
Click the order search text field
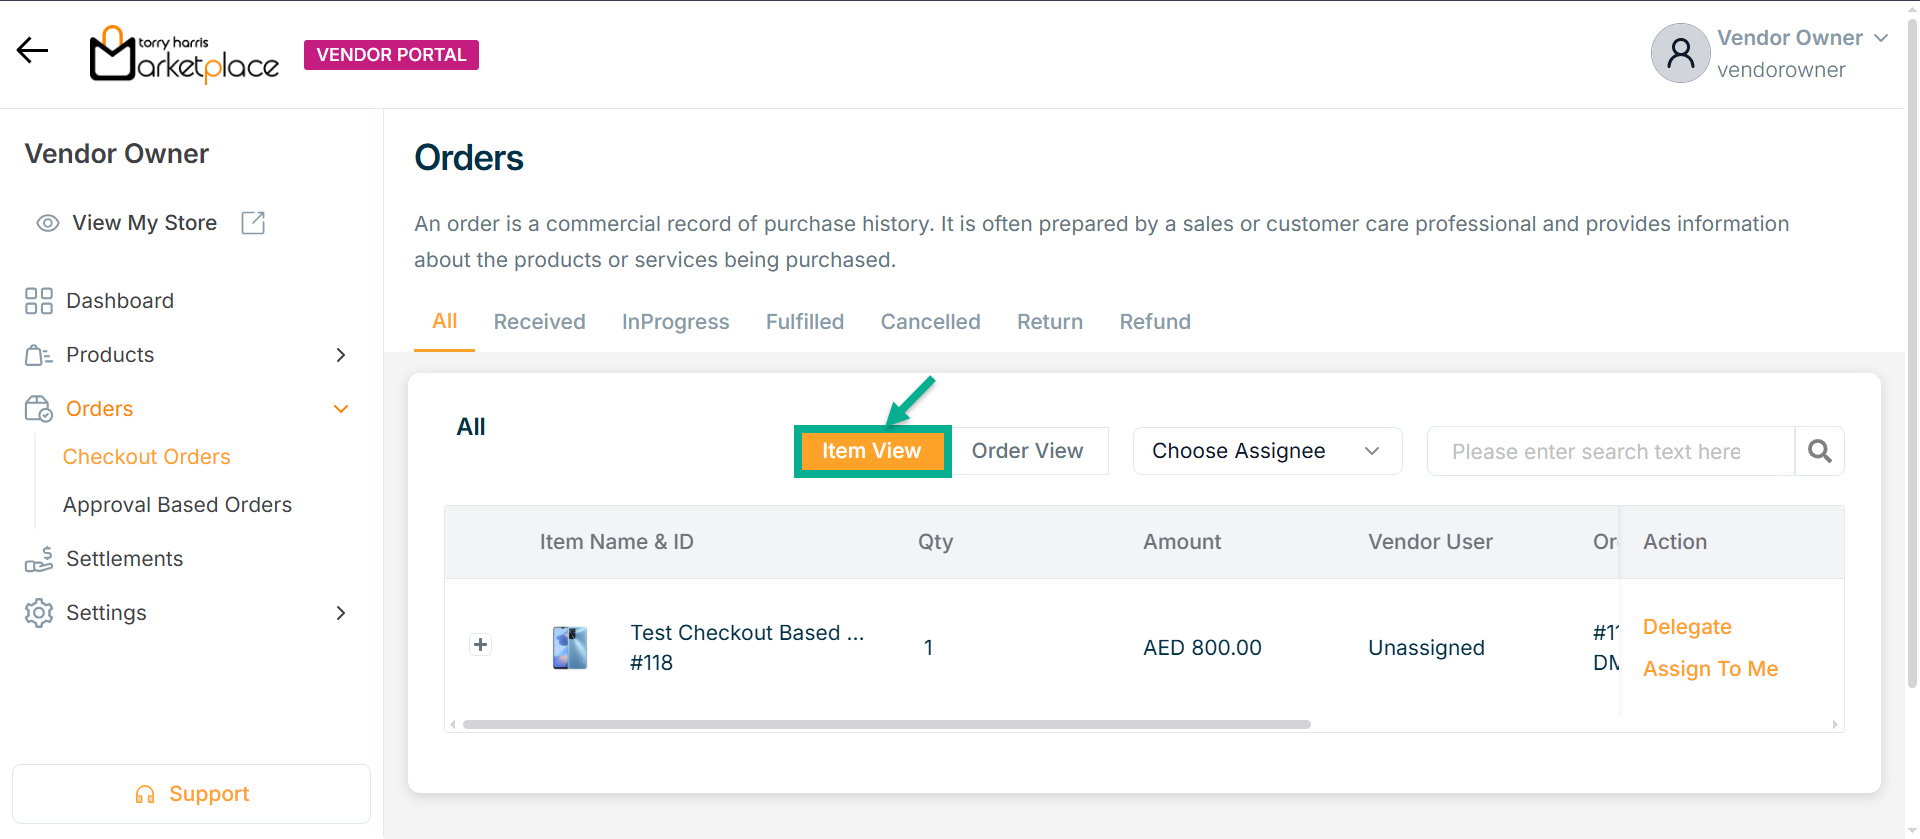pos(1609,452)
